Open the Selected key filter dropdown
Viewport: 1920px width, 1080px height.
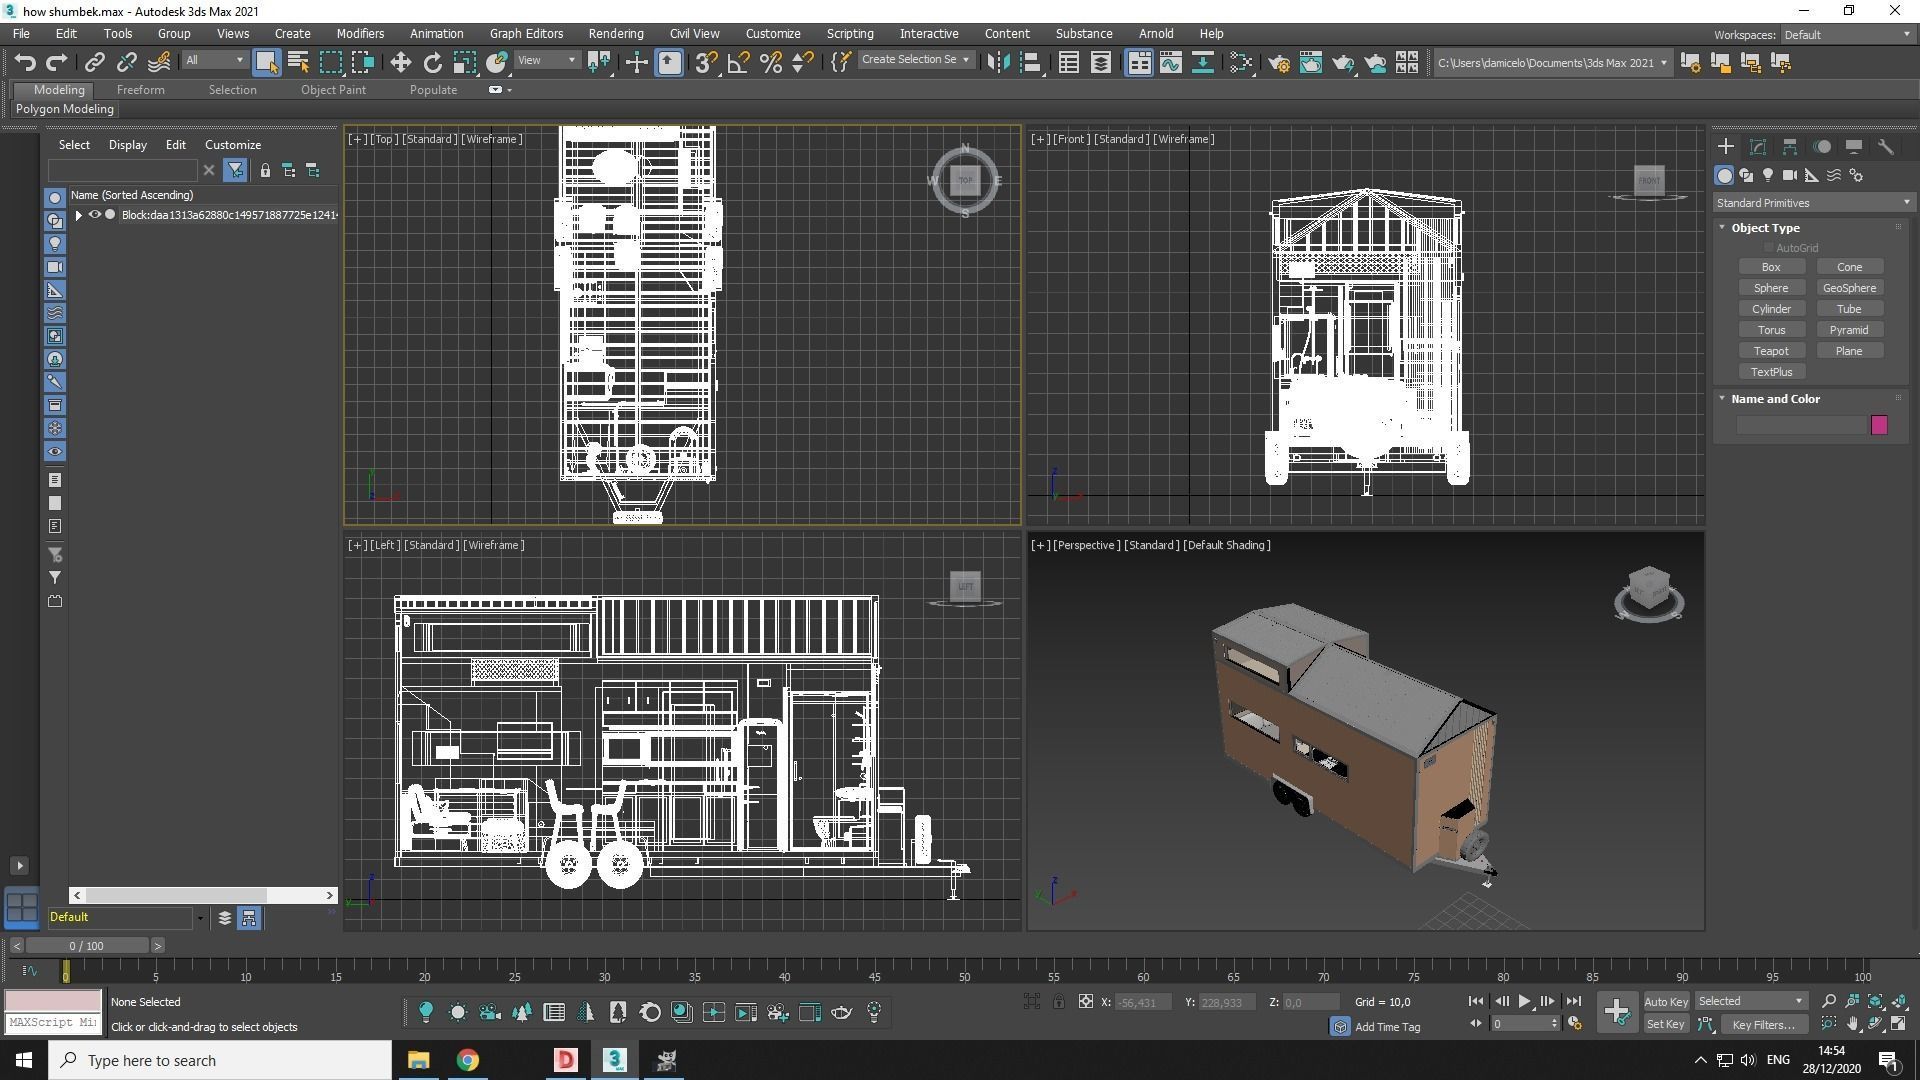click(1750, 1001)
